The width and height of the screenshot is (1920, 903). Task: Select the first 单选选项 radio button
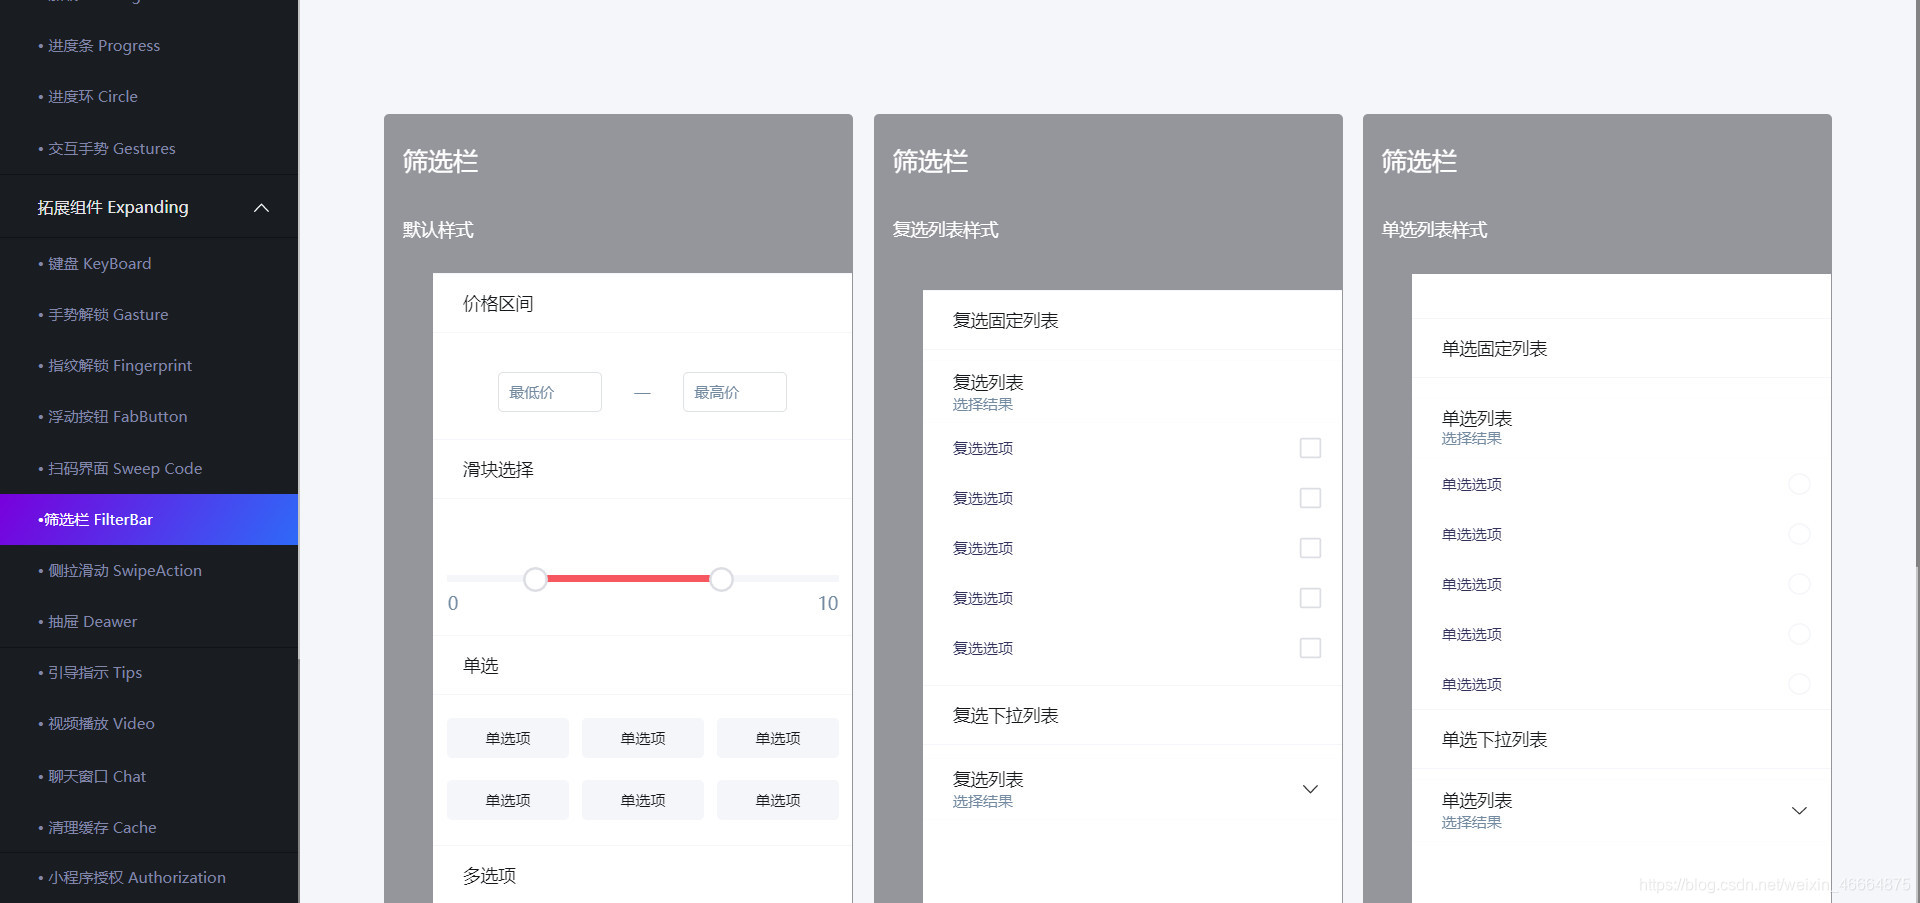click(1799, 484)
